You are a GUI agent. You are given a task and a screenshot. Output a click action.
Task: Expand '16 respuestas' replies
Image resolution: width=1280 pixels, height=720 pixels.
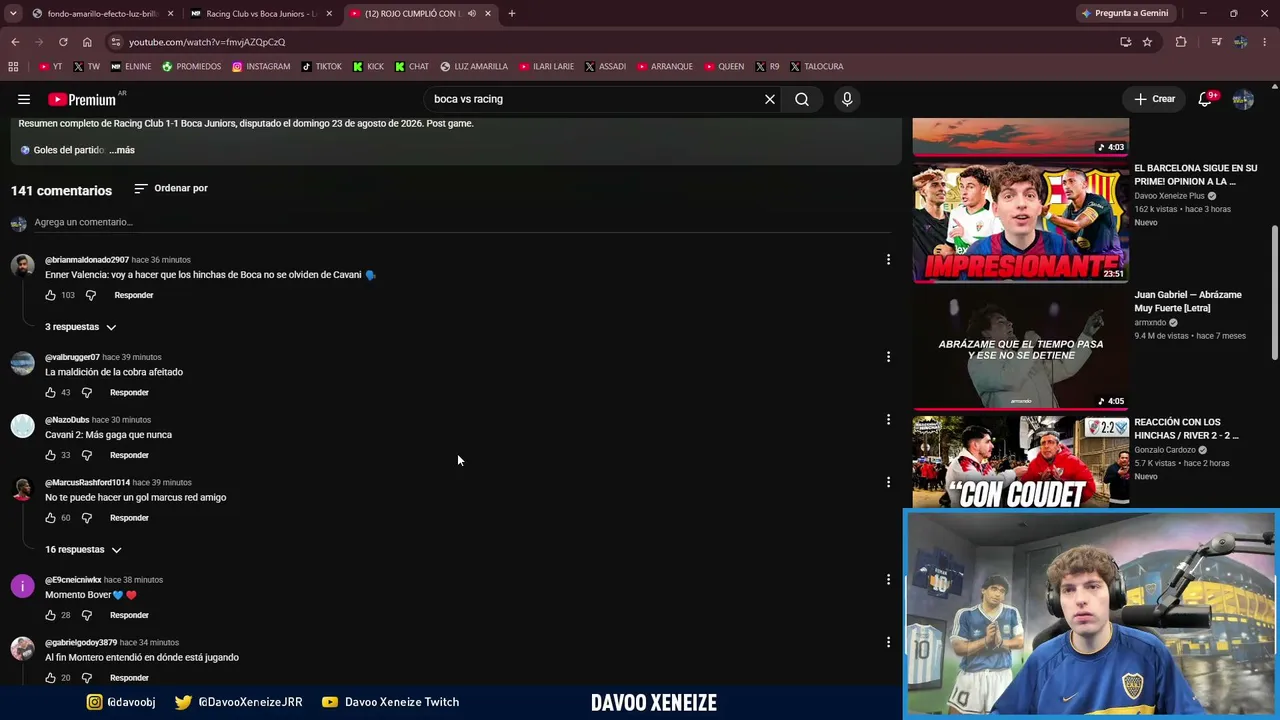(x=83, y=550)
